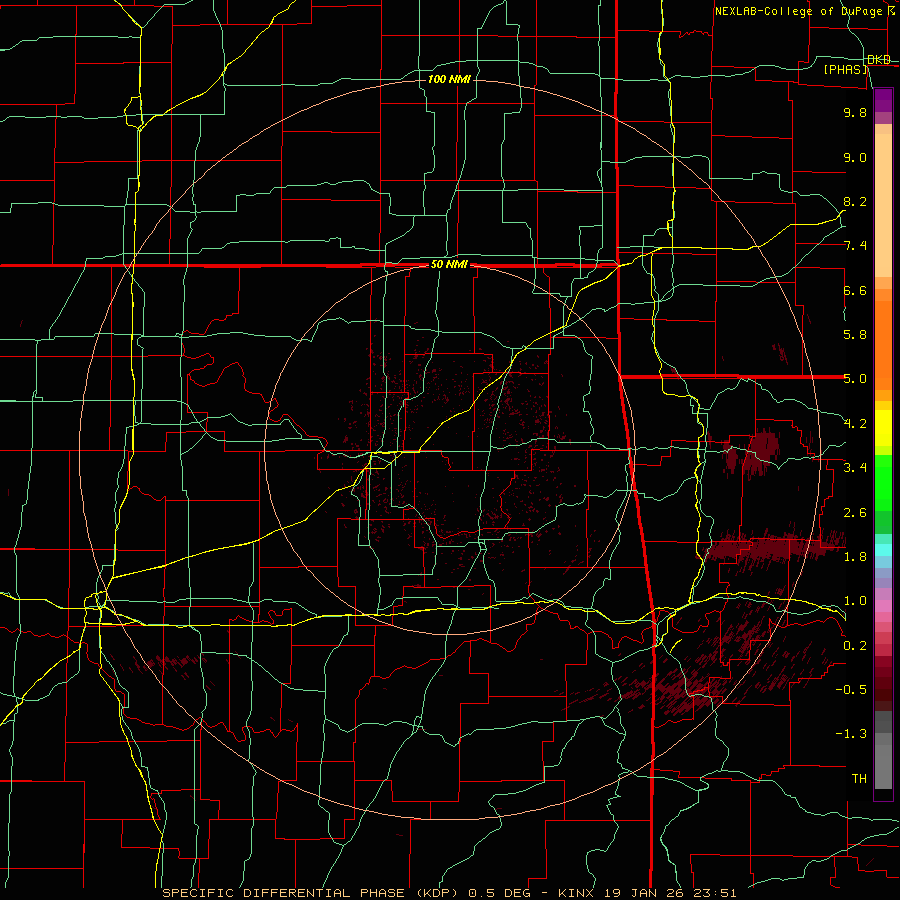Select the 5.8 scale label
The width and height of the screenshot is (900, 900).
click(x=855, y=335)
